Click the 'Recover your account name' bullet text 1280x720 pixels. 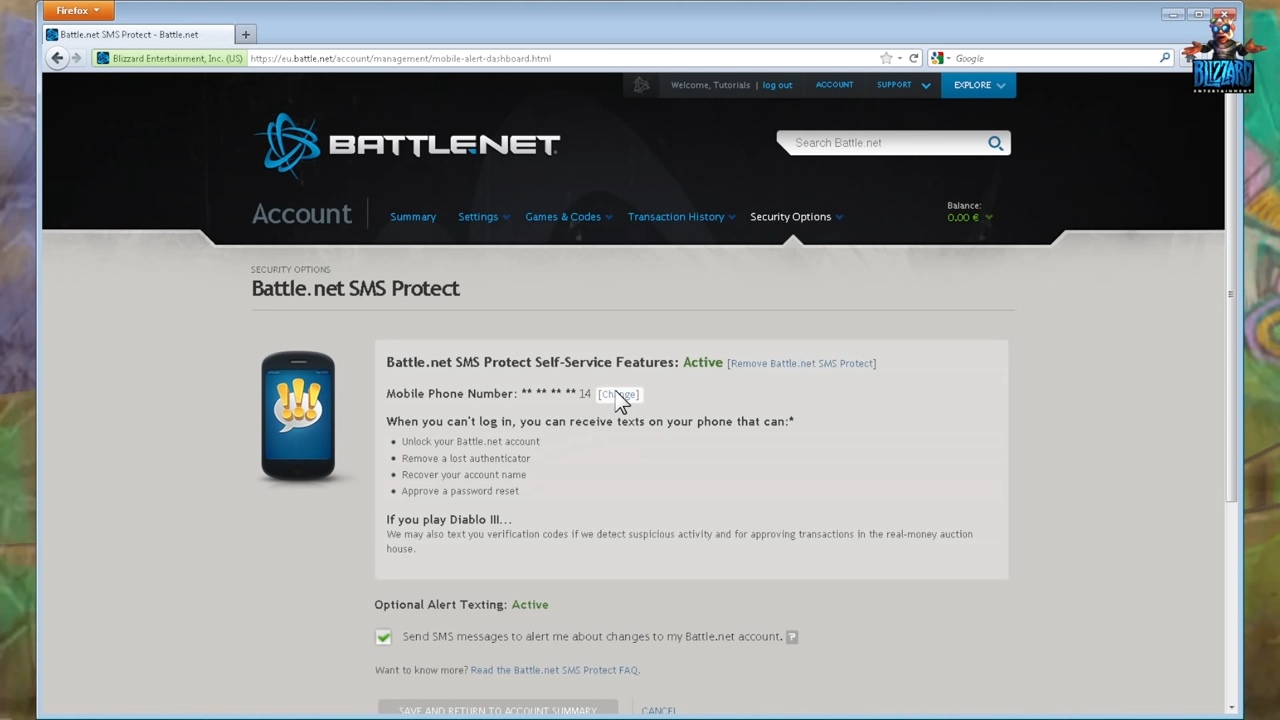pyautogui.click(x=463, y=475)
